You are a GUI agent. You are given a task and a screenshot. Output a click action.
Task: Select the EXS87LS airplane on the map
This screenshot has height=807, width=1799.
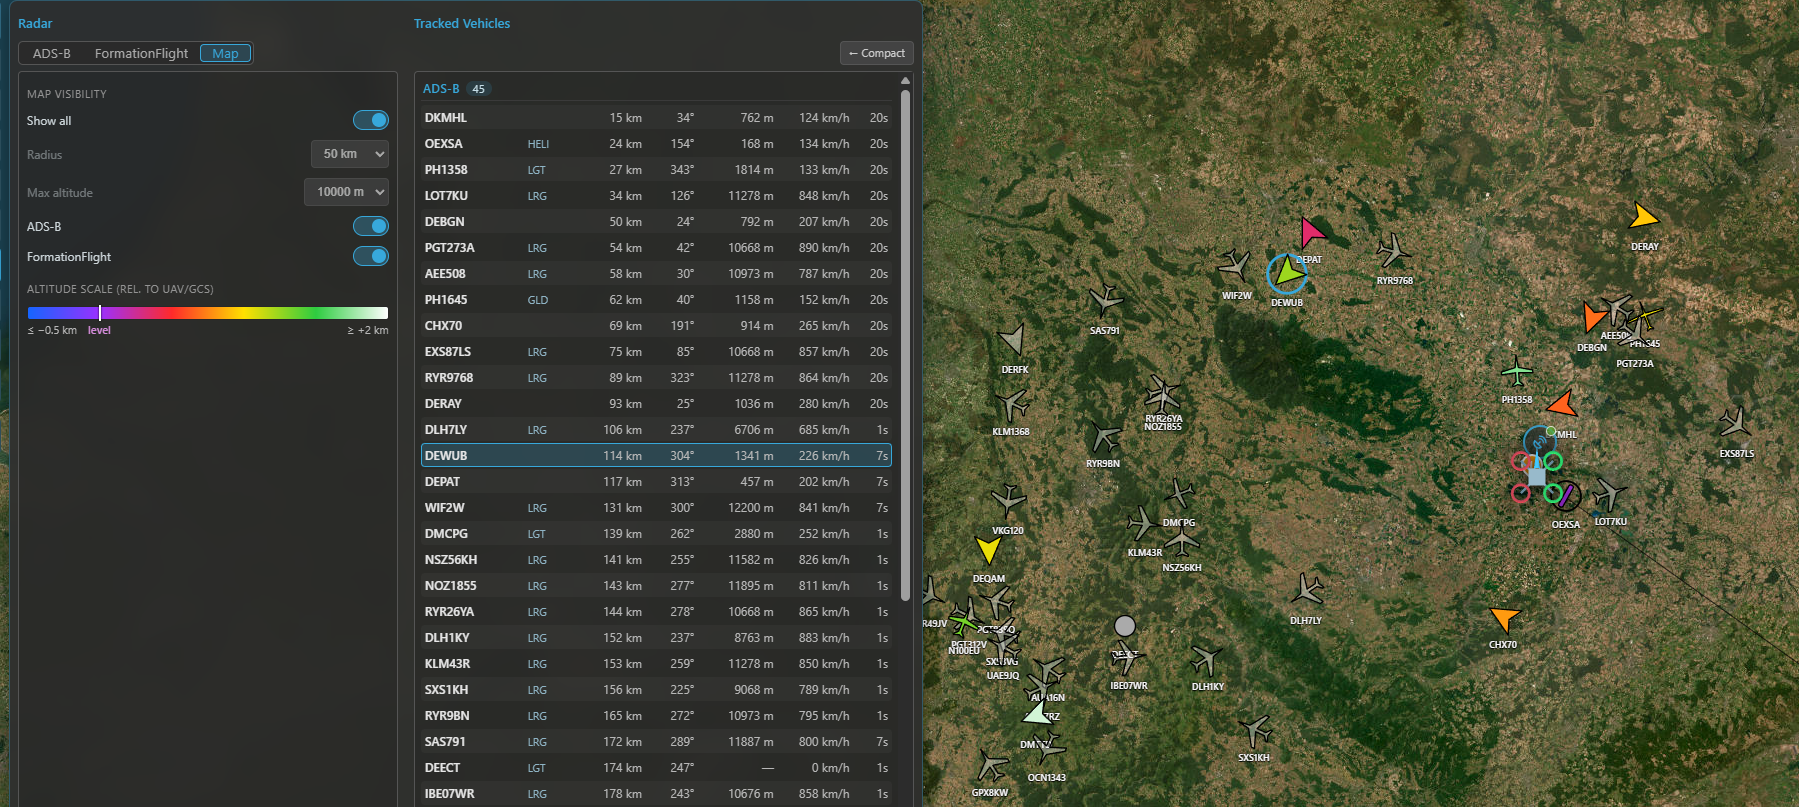1735,424
